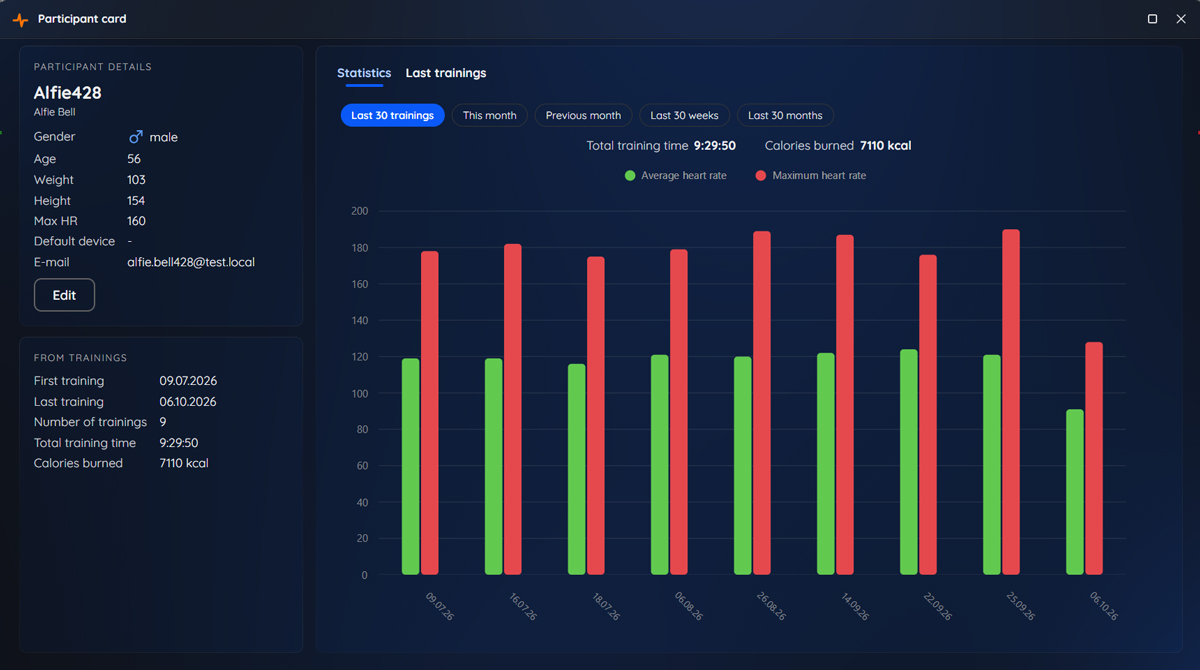Viewport: 1200px width, 670px height.
Task: Maximize the Participant card window
Action: 1152,19
